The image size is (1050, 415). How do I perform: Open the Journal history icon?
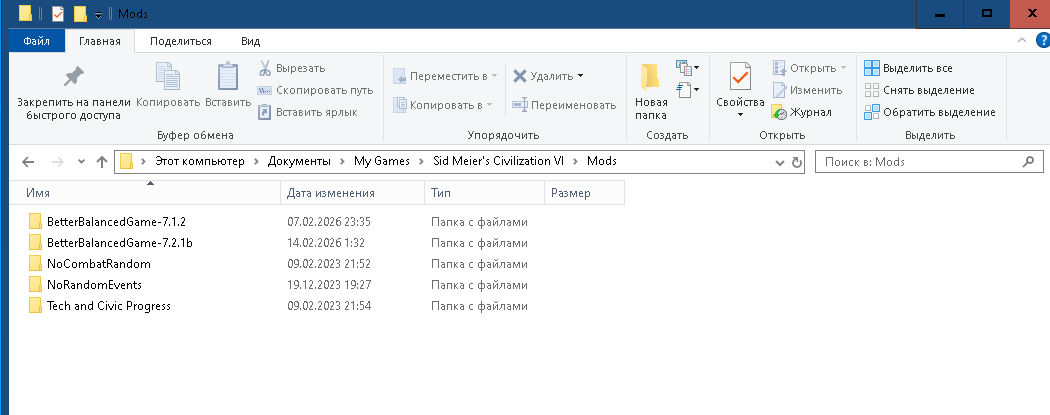pos(780,112)
